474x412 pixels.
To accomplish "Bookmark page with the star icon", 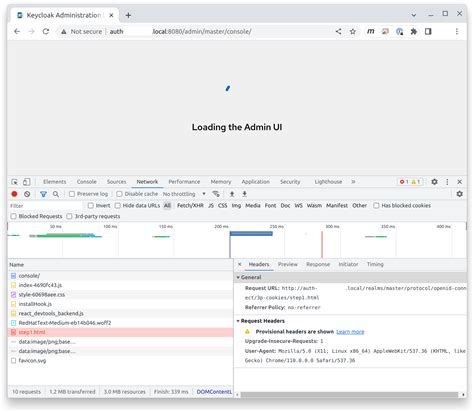I will click(353, 31).
